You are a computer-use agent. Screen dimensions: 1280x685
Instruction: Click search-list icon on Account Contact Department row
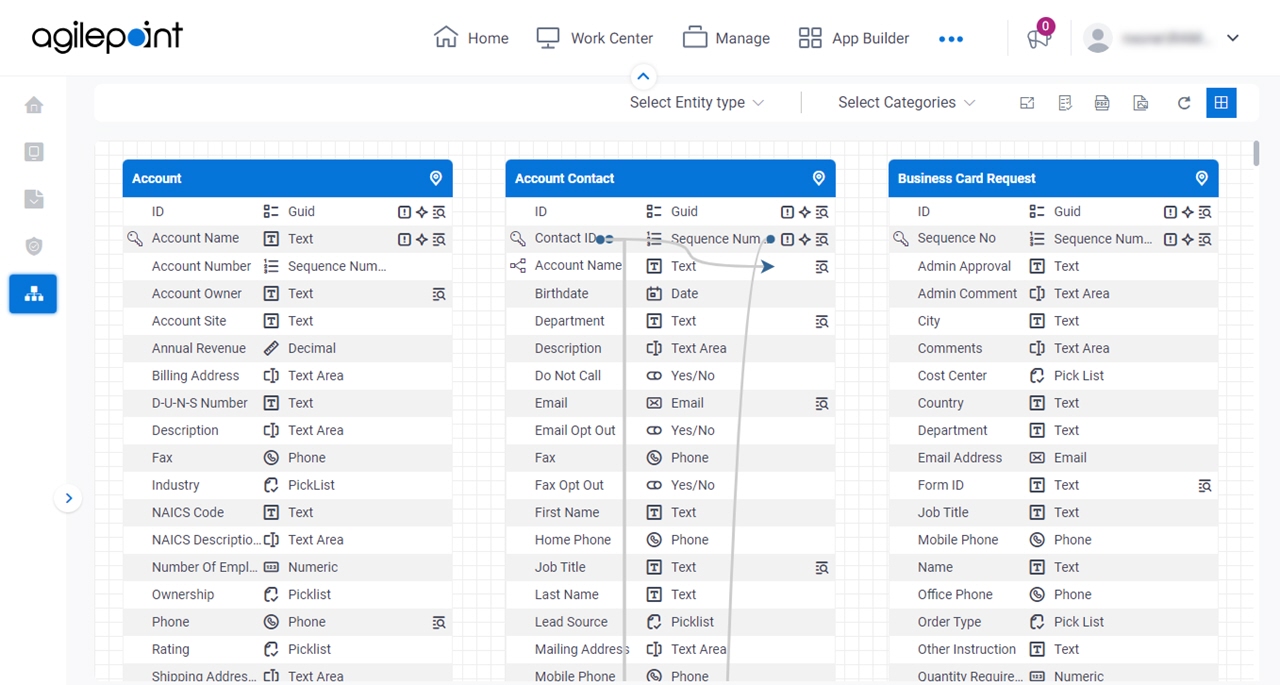[822, 321]
